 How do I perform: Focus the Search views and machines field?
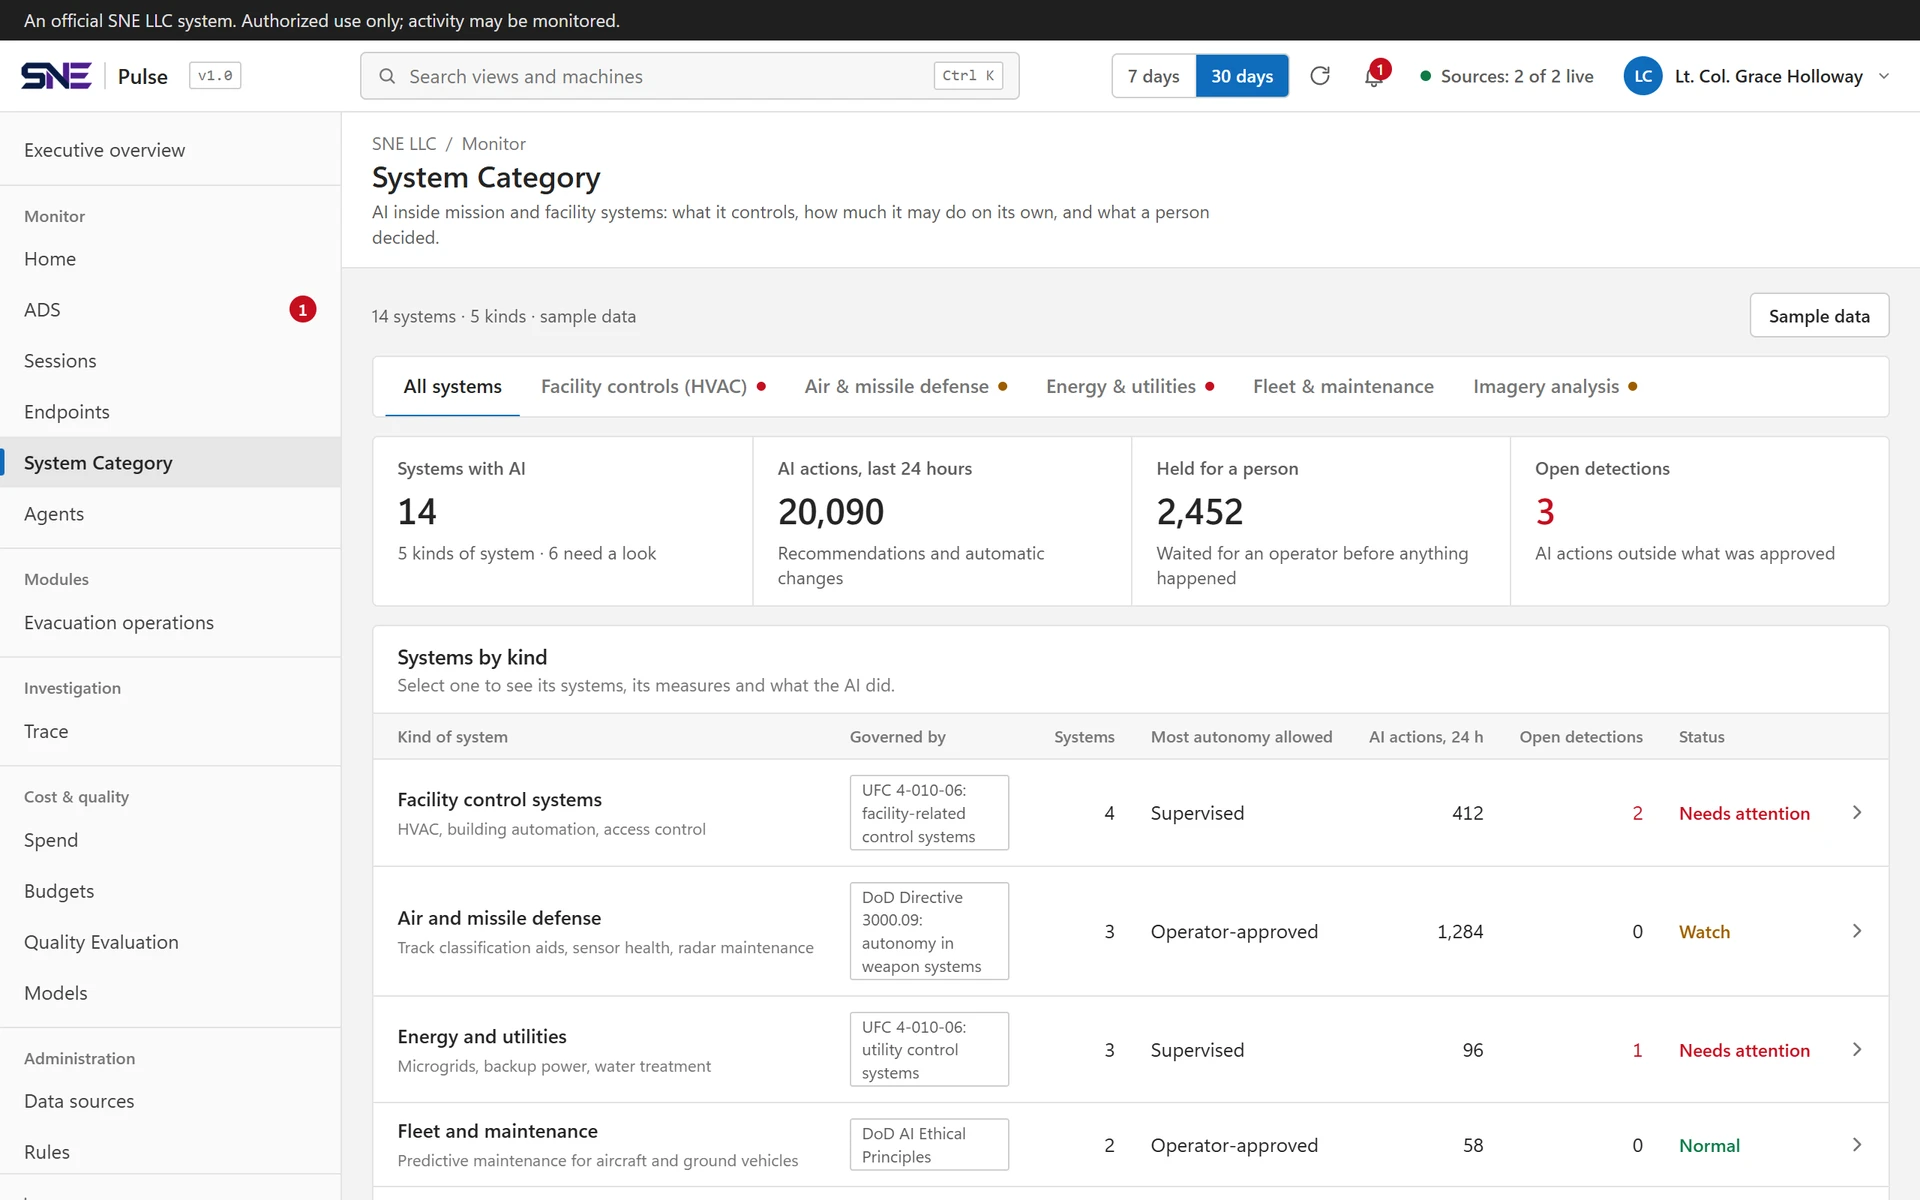click(x=690, y=76)
